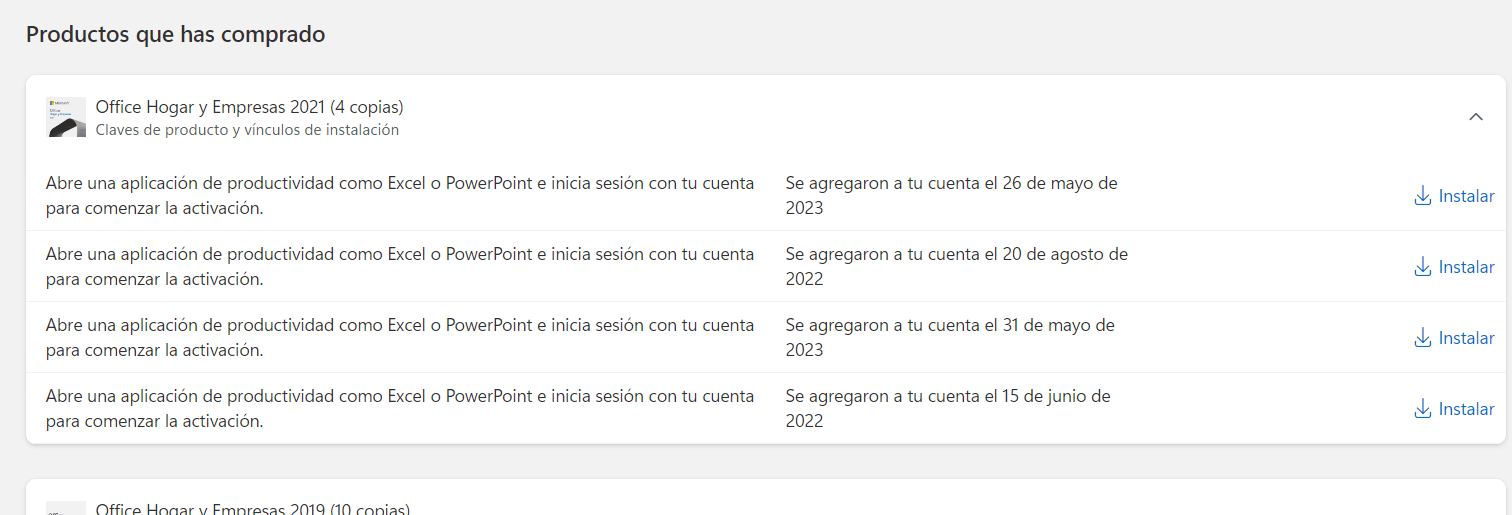Click download icon for 31 de mayo 2023 copy

coord(1422,338)
